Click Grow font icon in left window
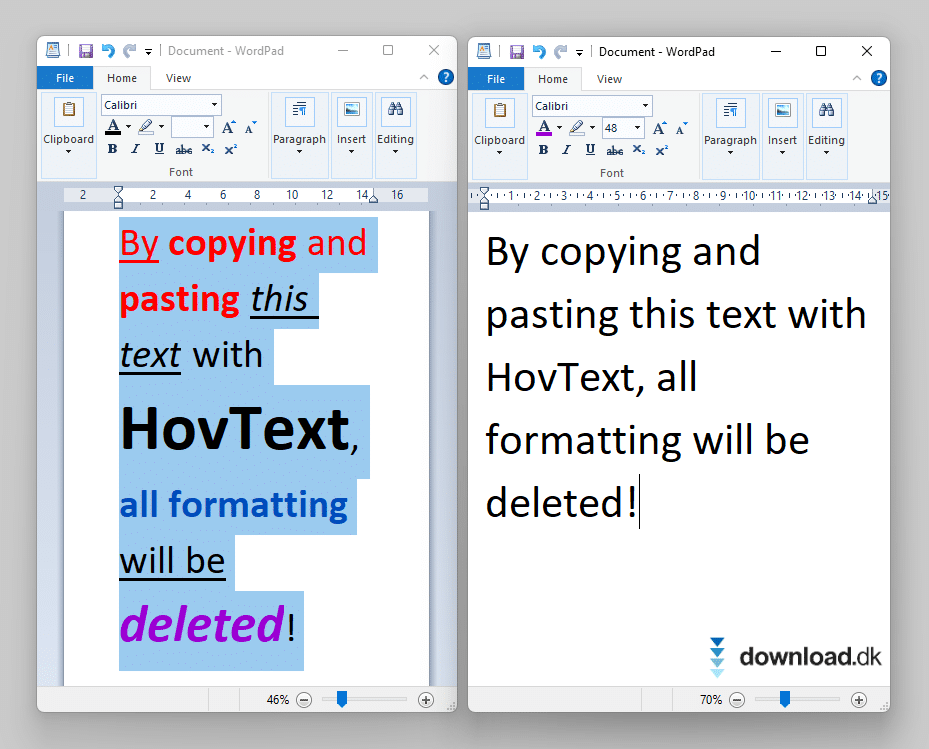 [x=228, y=127]
